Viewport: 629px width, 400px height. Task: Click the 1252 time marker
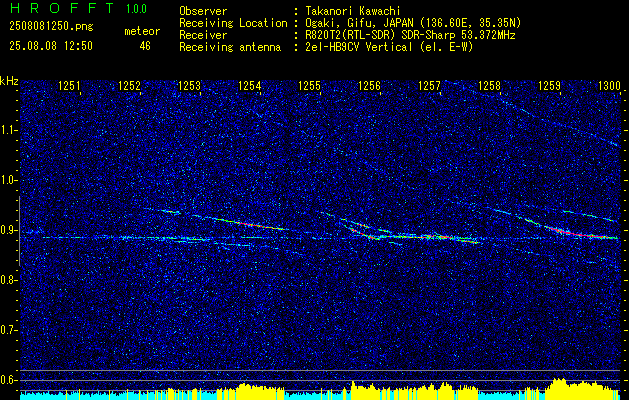(130, 86)
